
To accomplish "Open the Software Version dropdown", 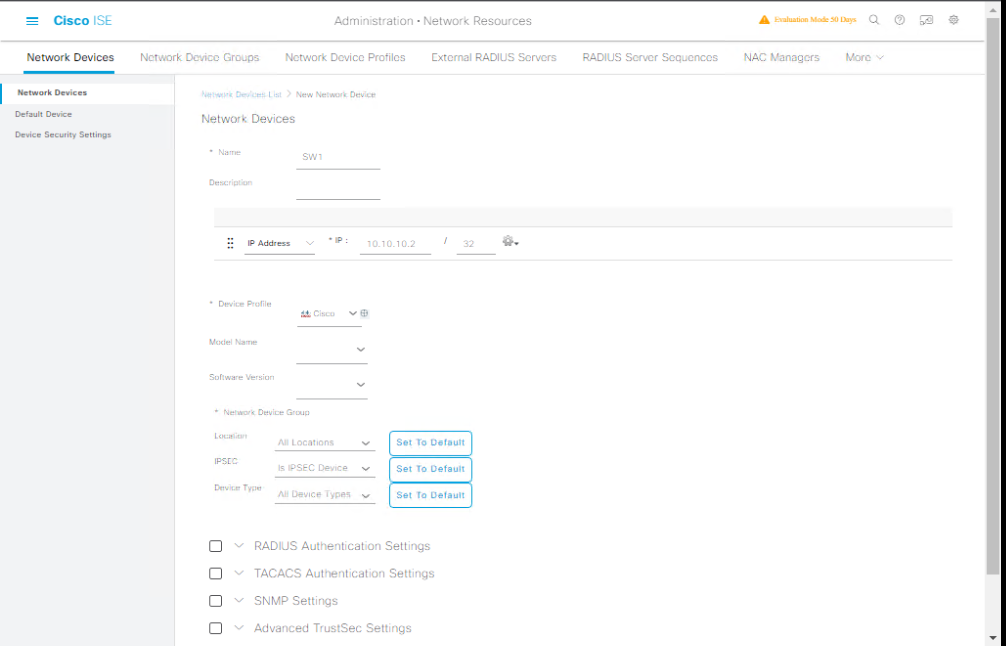I will tap(332, 385).
